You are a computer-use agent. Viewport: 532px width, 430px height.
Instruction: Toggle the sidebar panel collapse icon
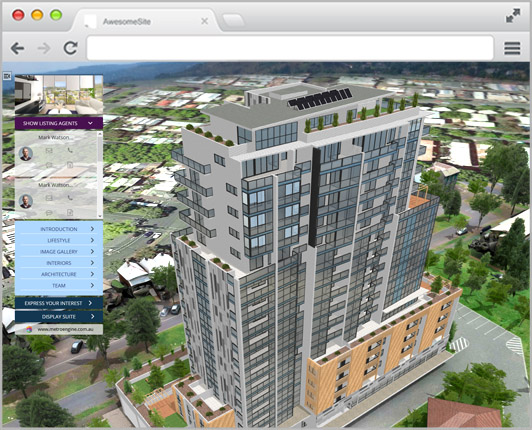point(7,76)
